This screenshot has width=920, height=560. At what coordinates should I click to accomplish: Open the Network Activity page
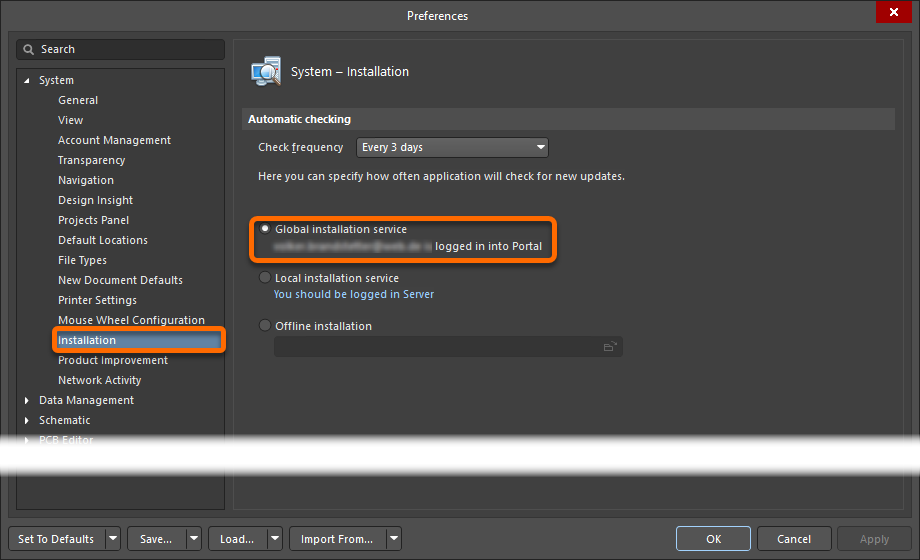100,380
